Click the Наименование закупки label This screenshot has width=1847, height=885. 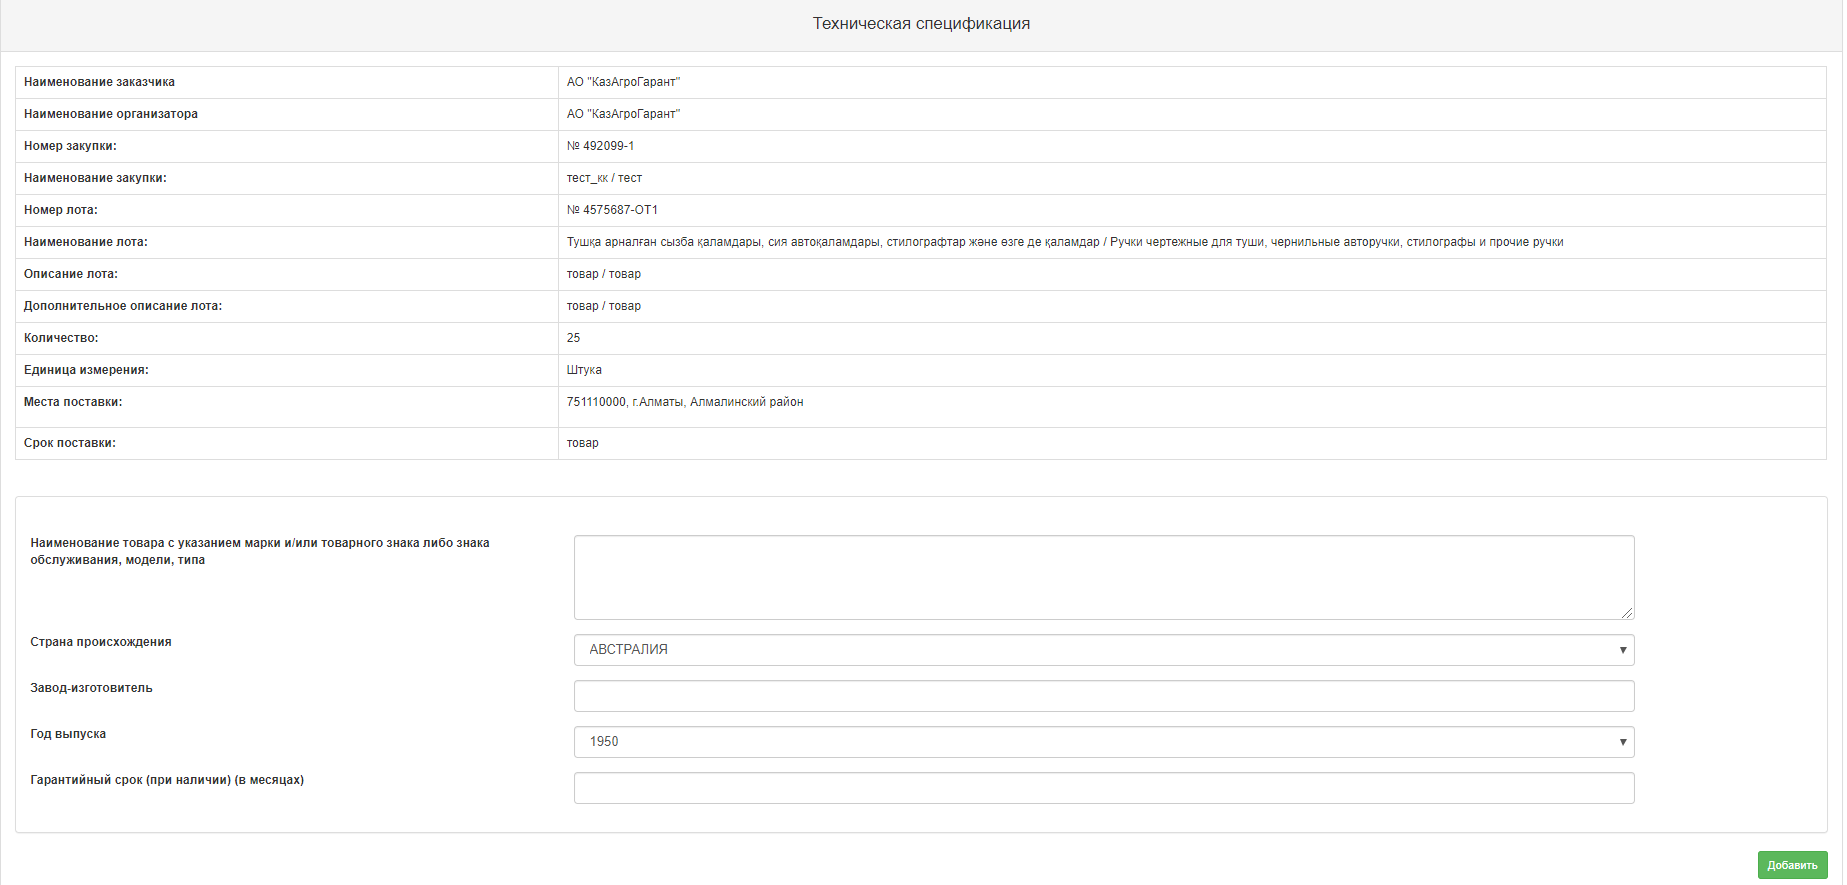[95, 178]
